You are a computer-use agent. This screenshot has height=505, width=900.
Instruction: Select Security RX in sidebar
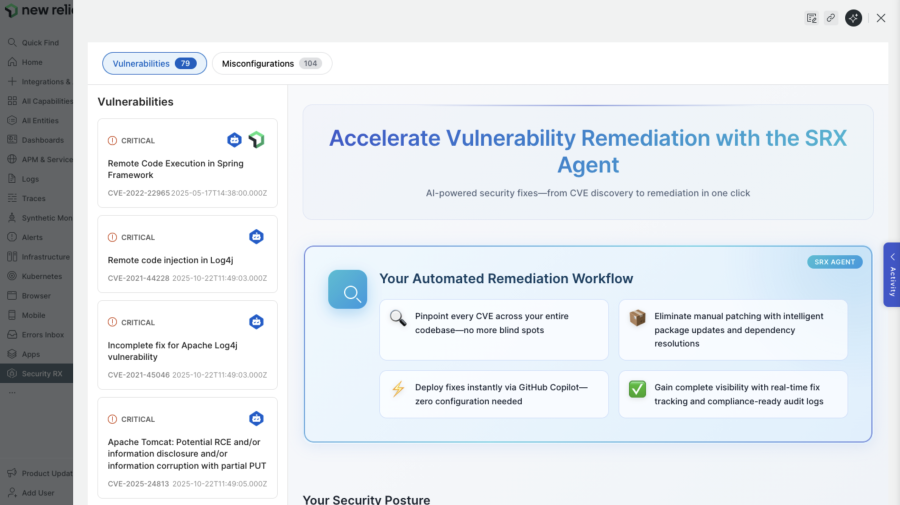click(36, 374)
